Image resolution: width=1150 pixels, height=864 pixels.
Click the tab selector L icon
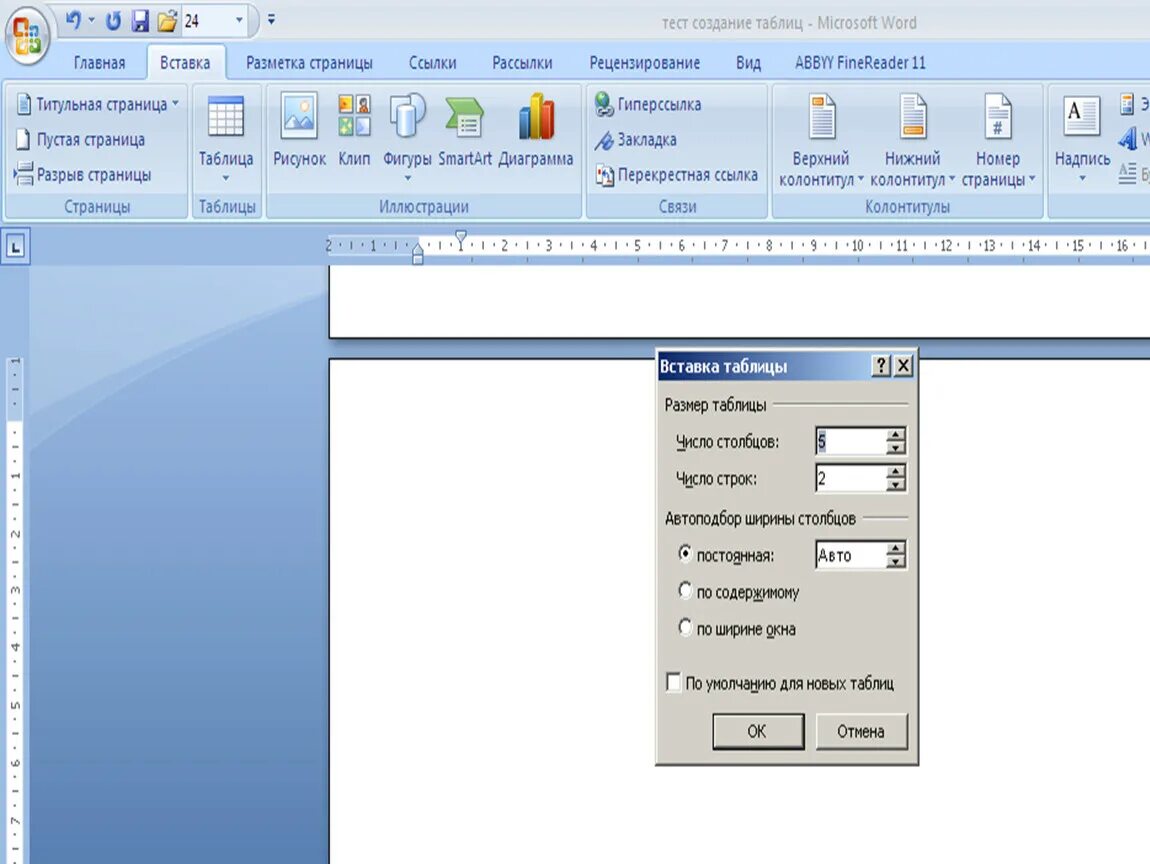pos(15,246)
